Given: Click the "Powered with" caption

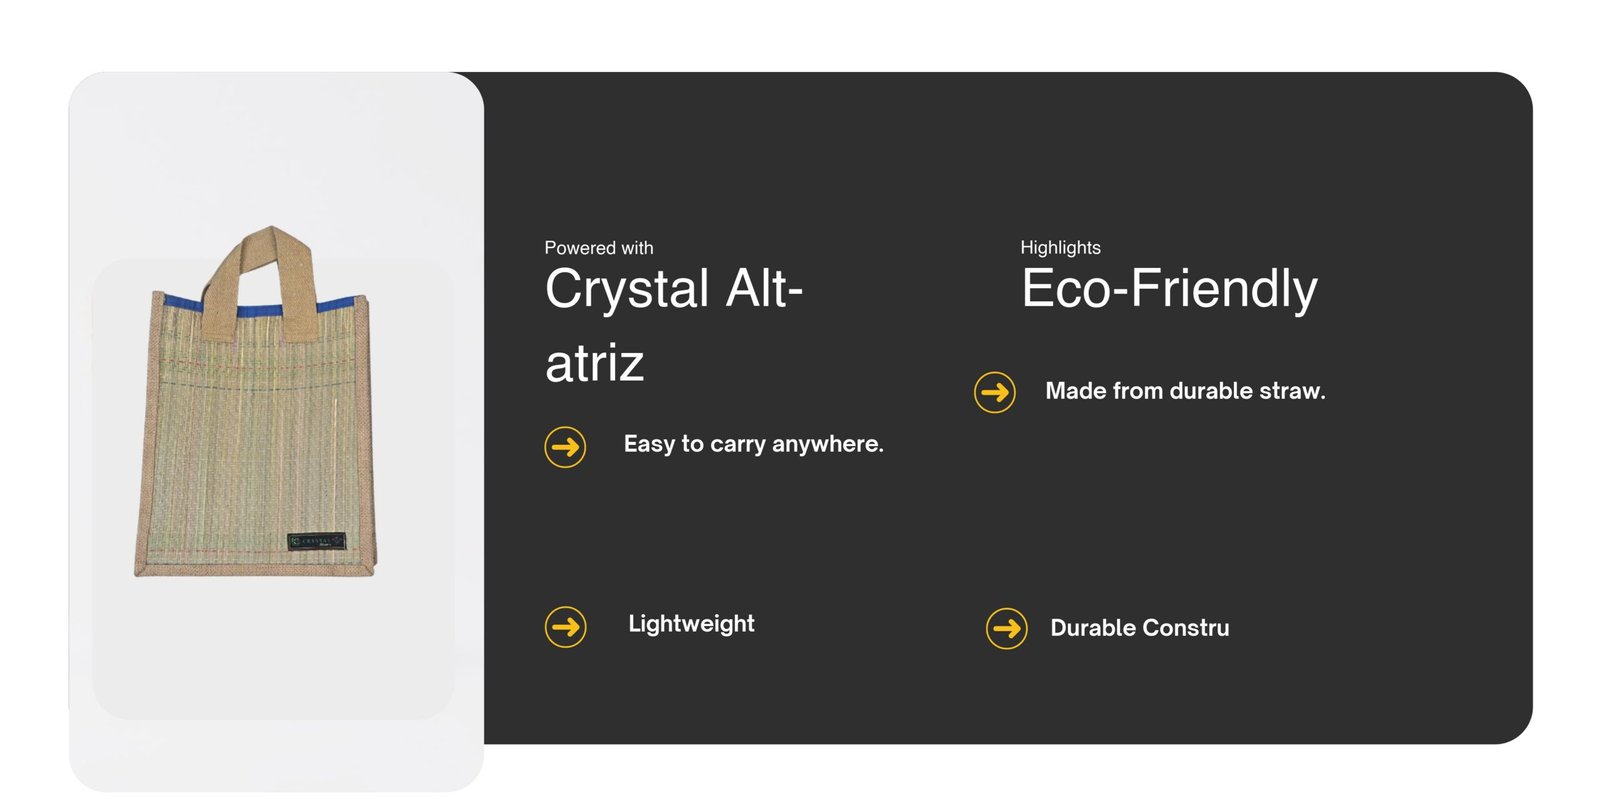Looking at the screenshot, I should click(598, 248).
